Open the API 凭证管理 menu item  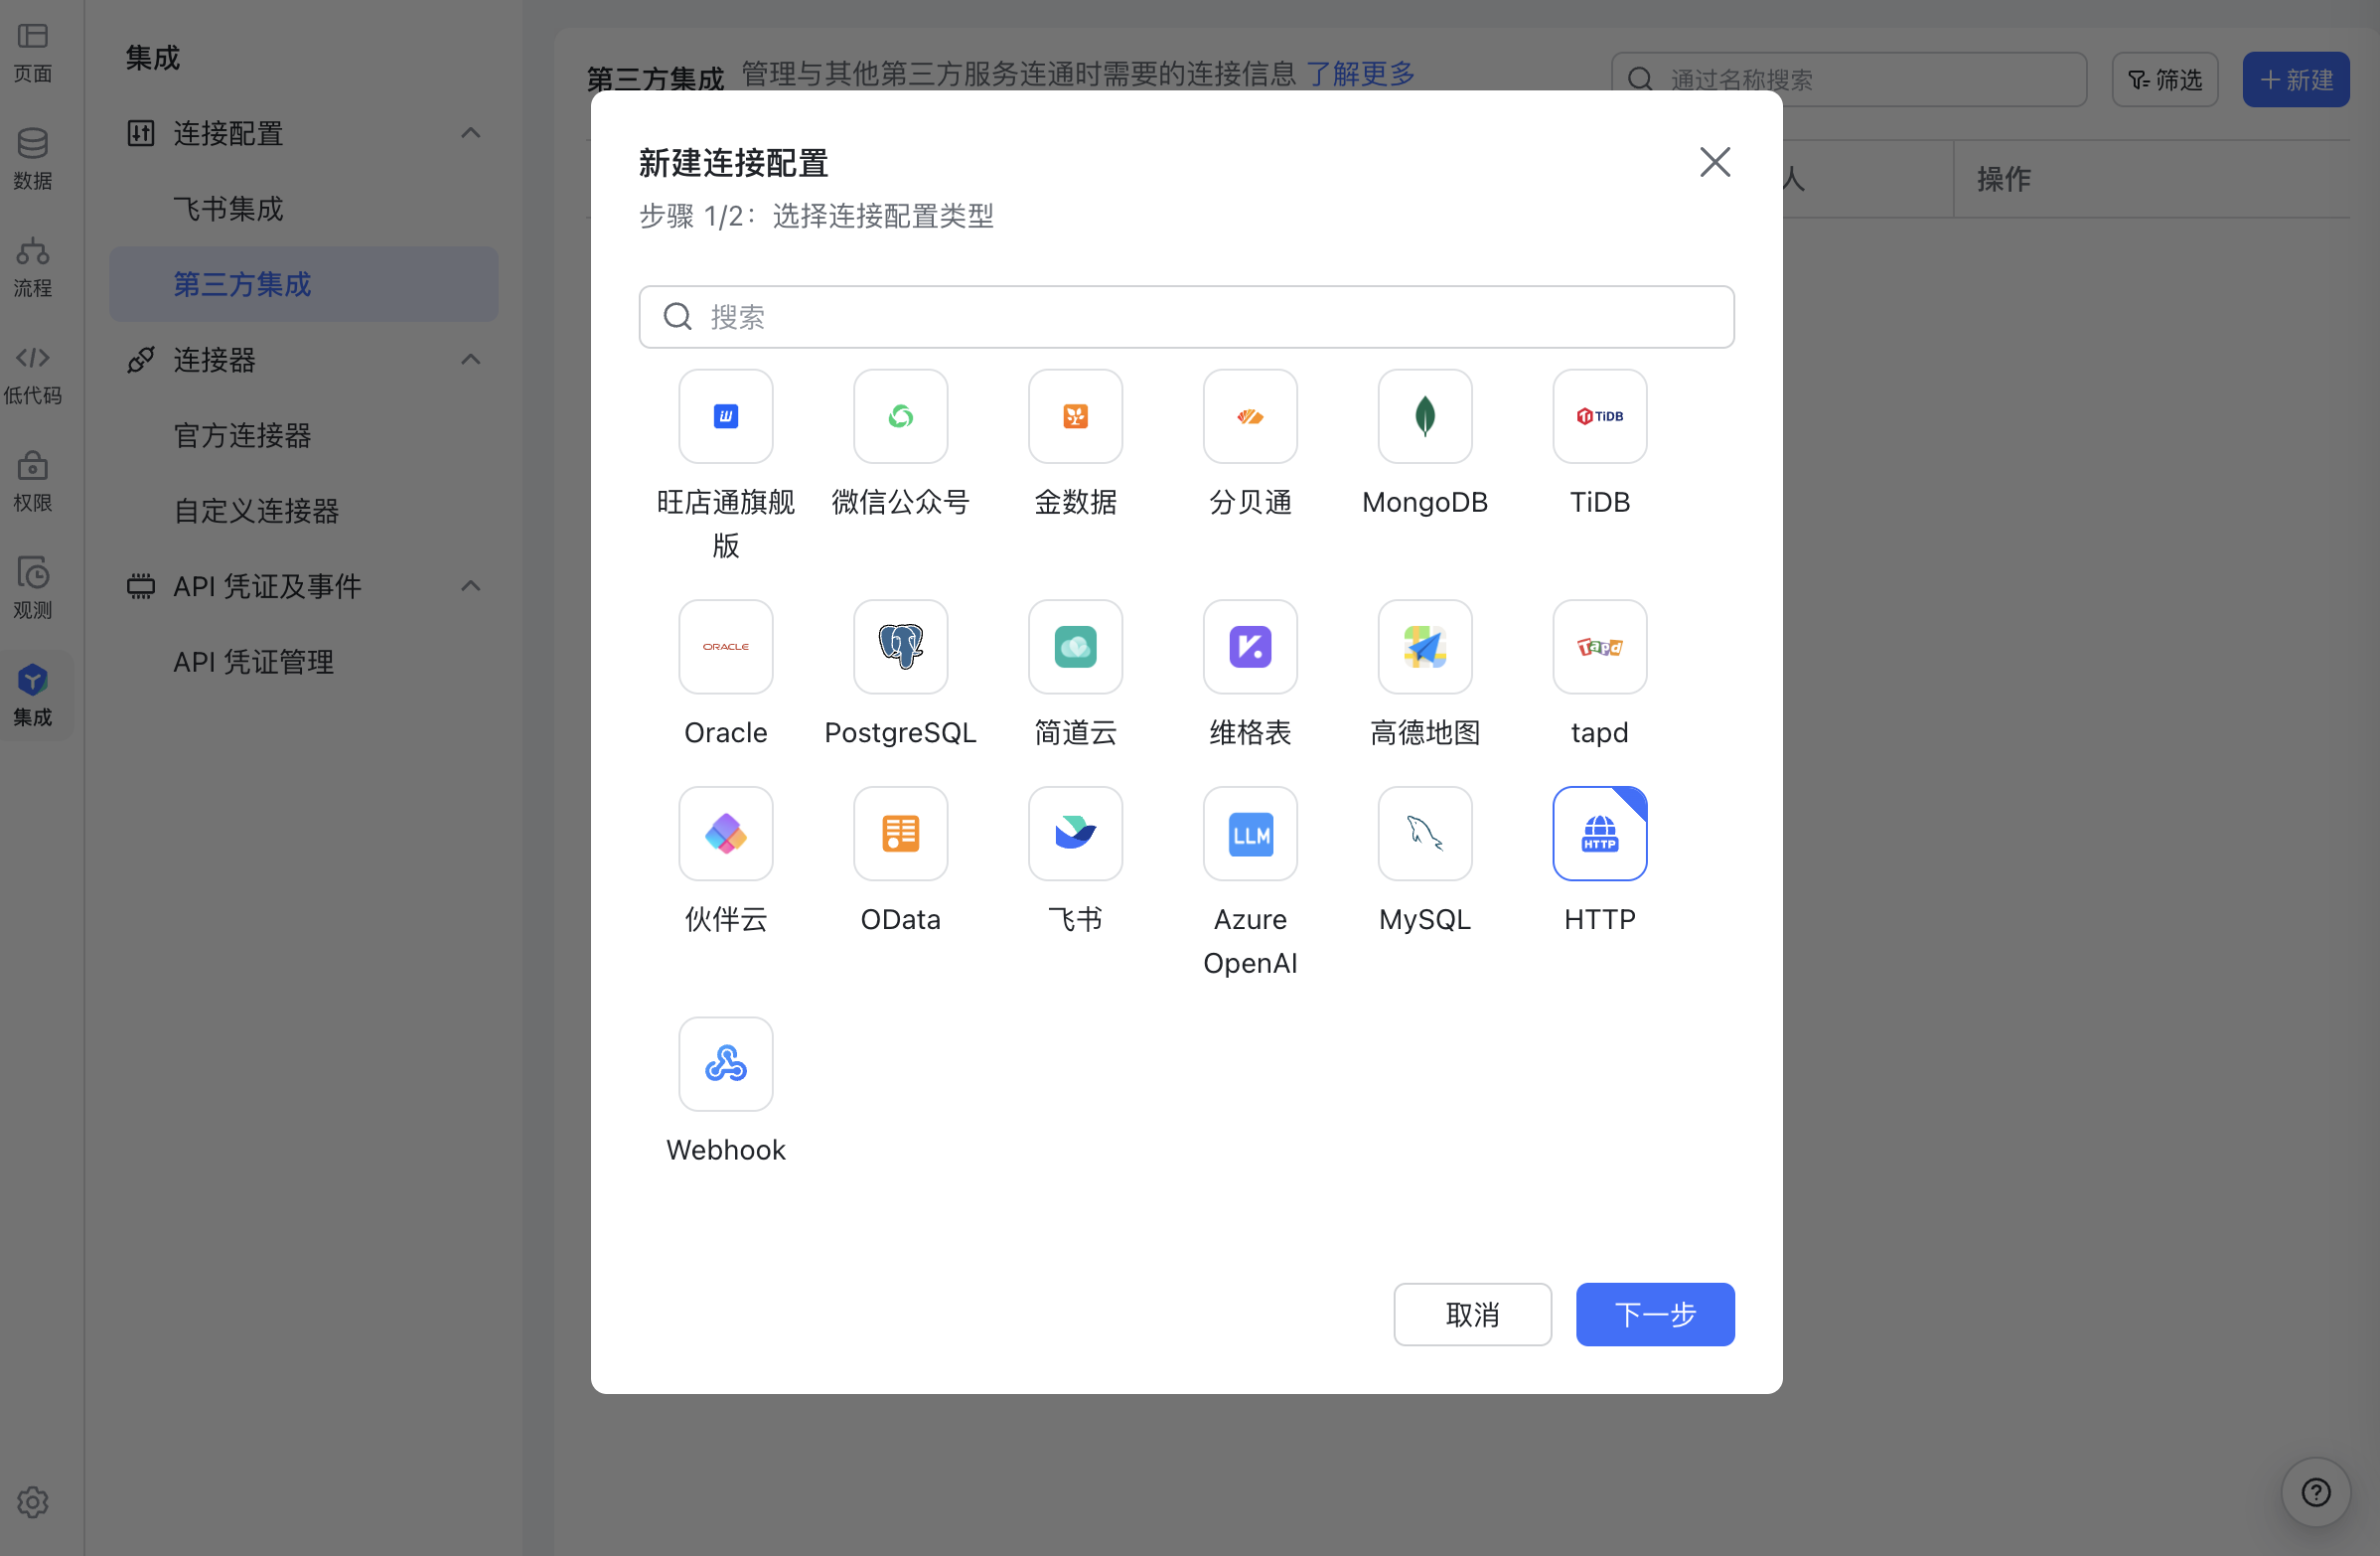click(303, 661)
